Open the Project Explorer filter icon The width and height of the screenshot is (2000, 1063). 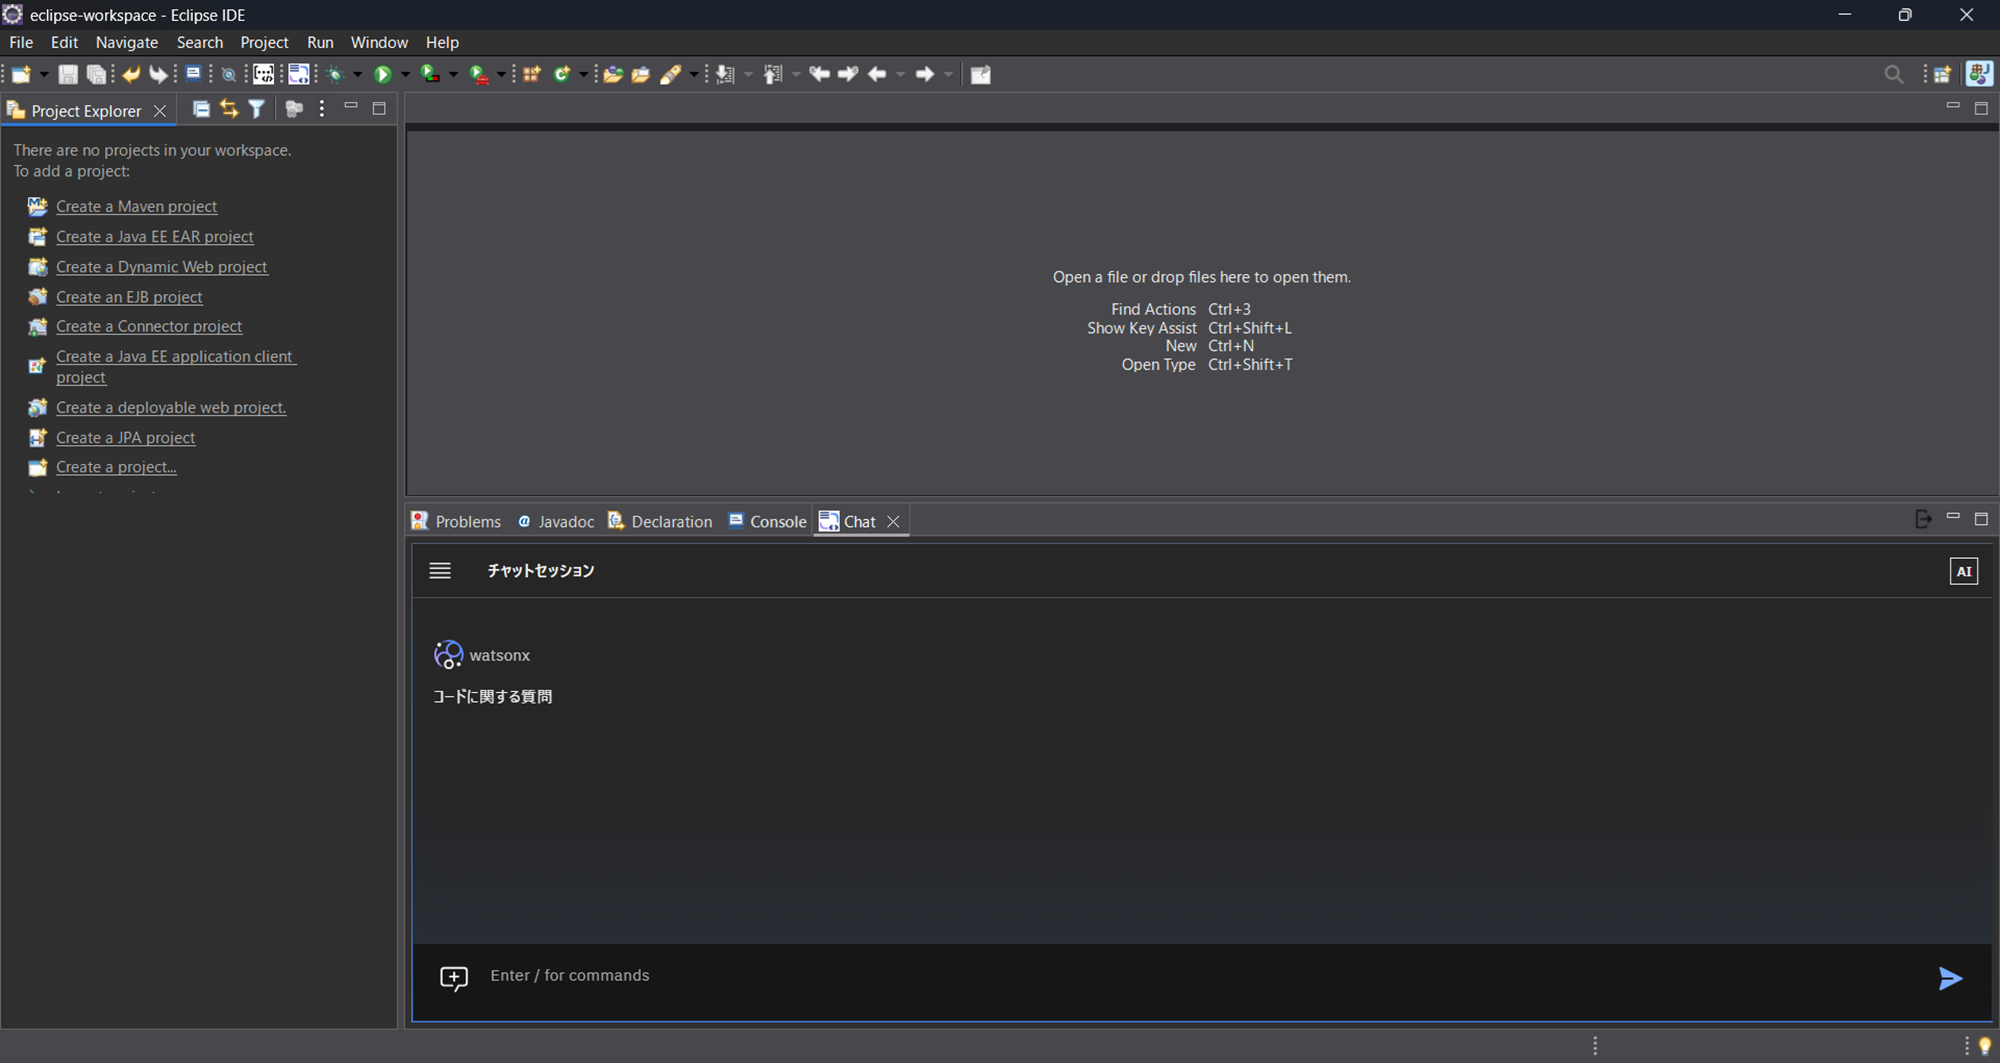[257, 109]
